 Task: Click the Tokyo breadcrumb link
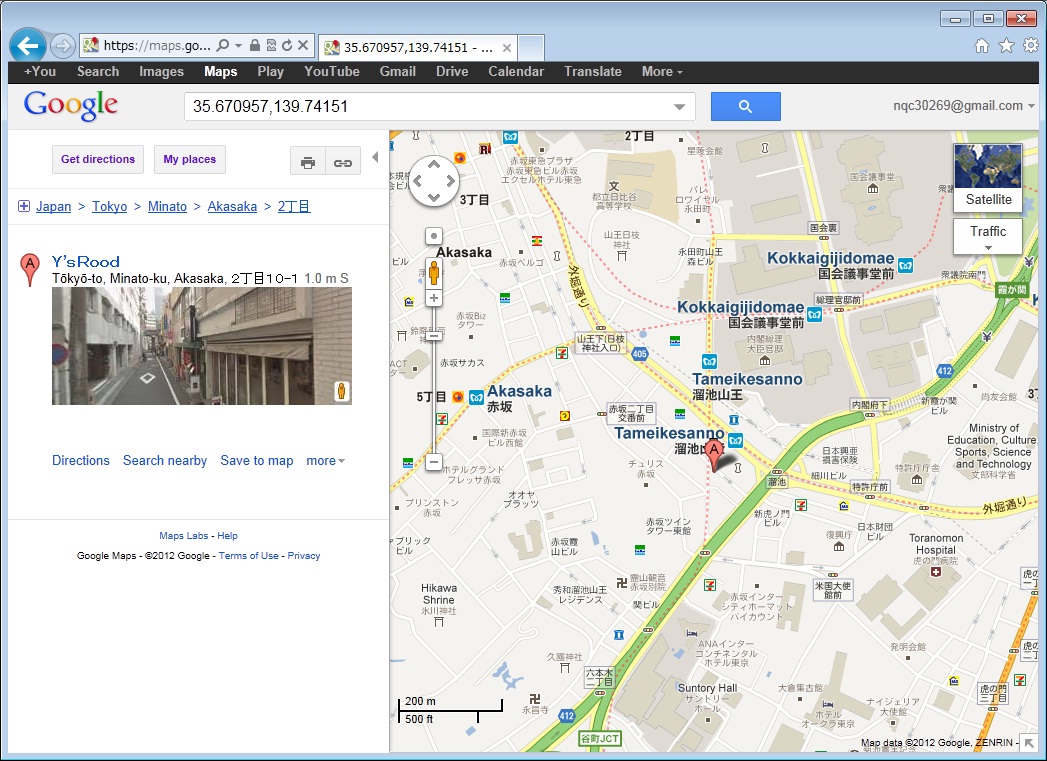pyautogui.click(x=110, y=206)
